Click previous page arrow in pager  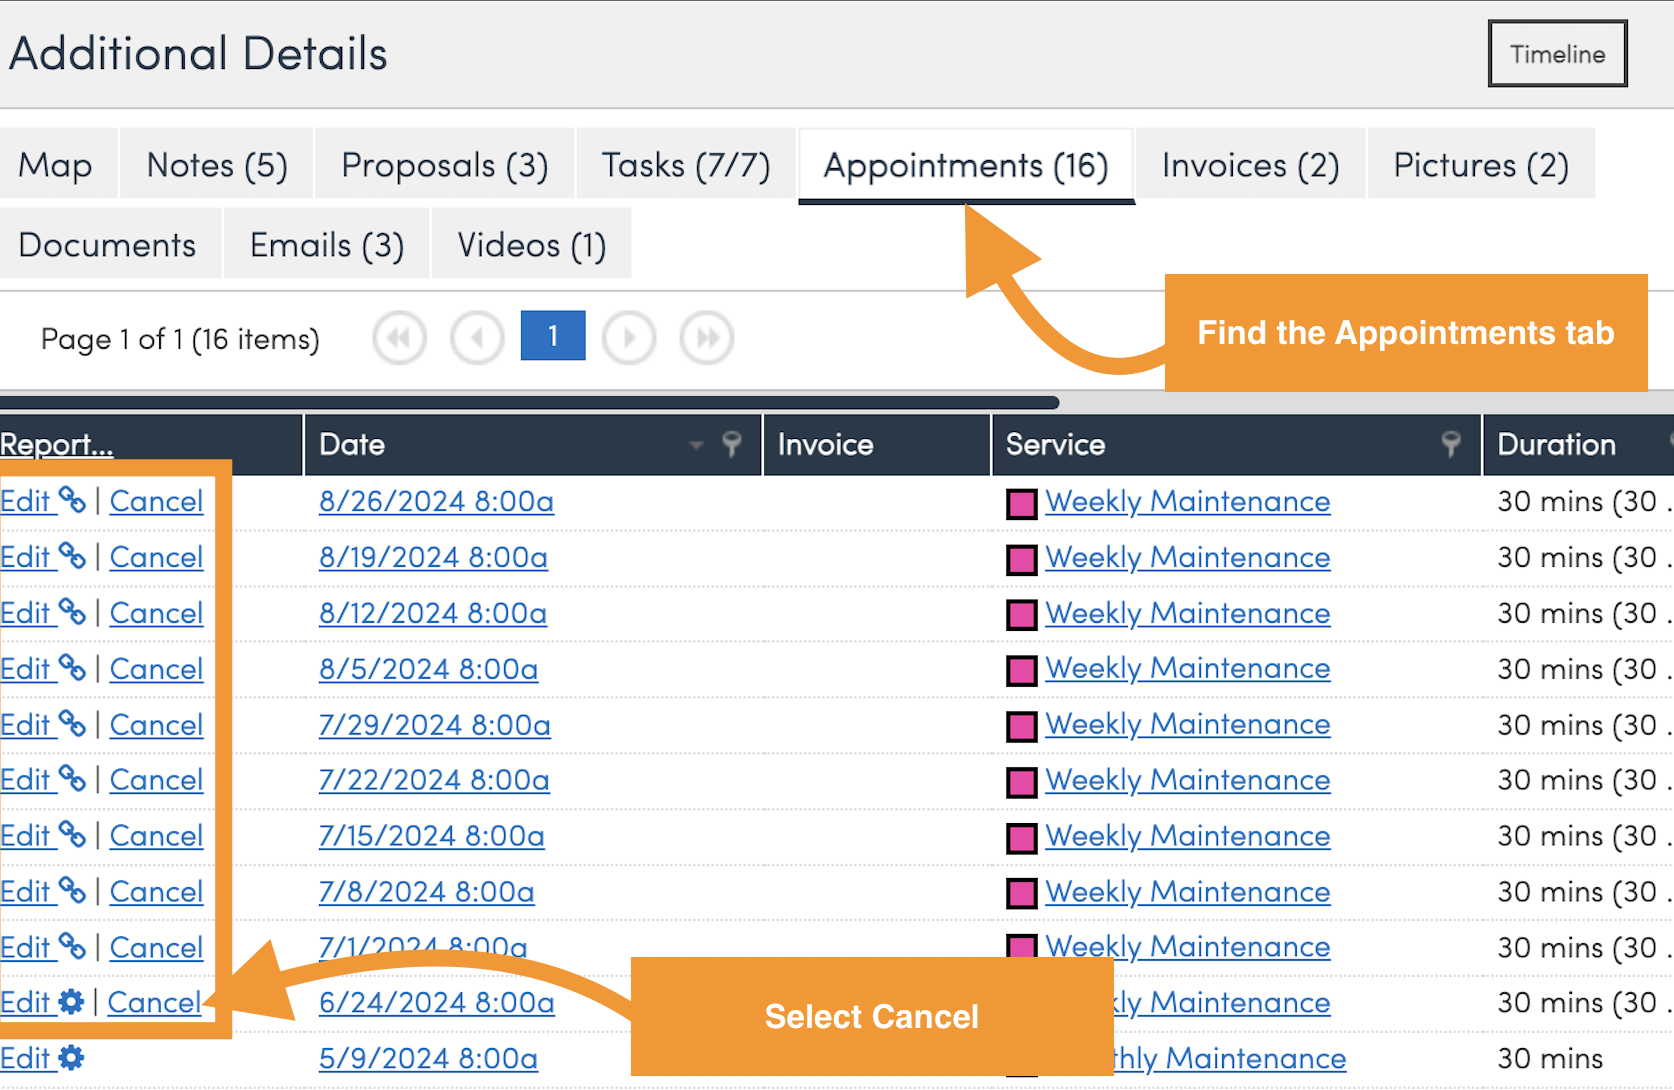pos(477,338)
